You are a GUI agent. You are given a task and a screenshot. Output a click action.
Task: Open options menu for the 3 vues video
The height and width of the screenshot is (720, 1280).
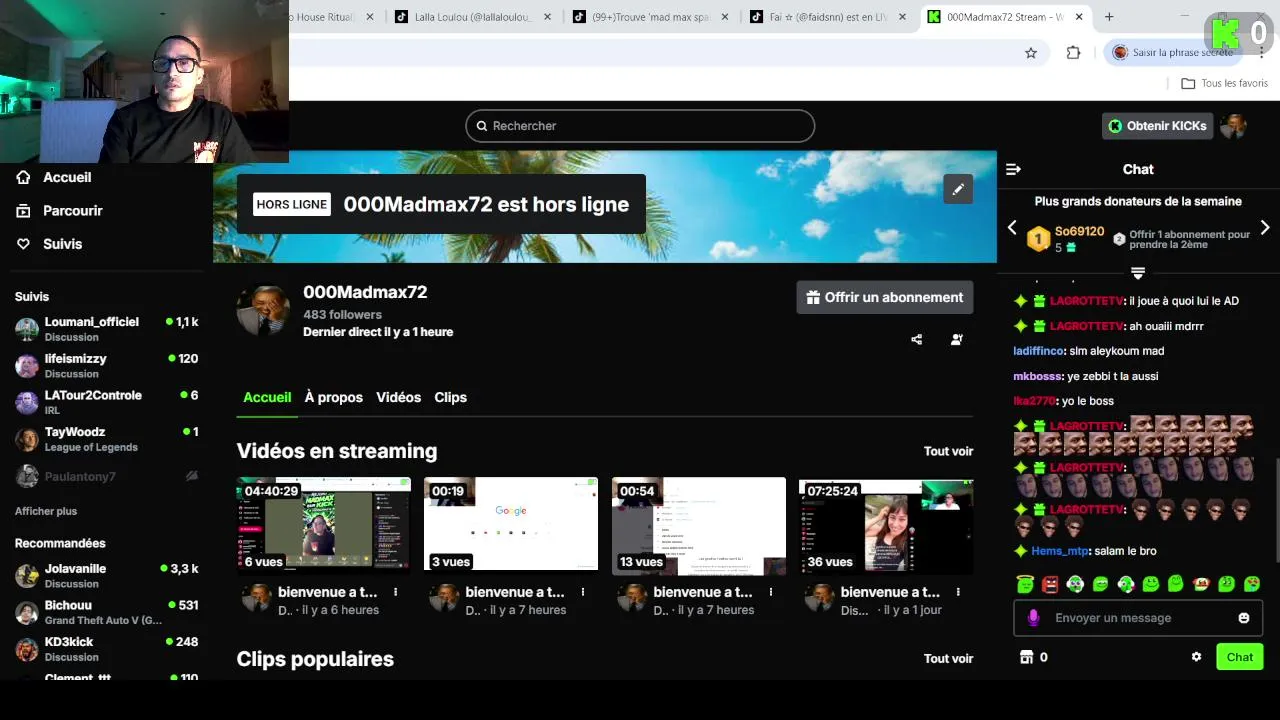tap(583, 592)
